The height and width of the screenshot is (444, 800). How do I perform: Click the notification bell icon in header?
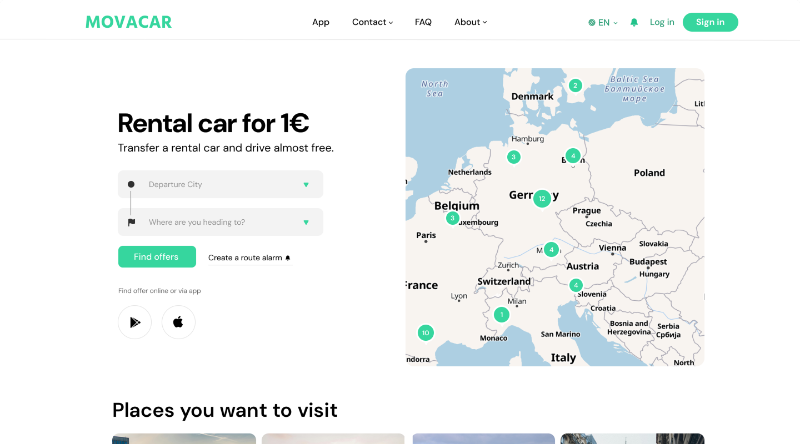[634, 22]
